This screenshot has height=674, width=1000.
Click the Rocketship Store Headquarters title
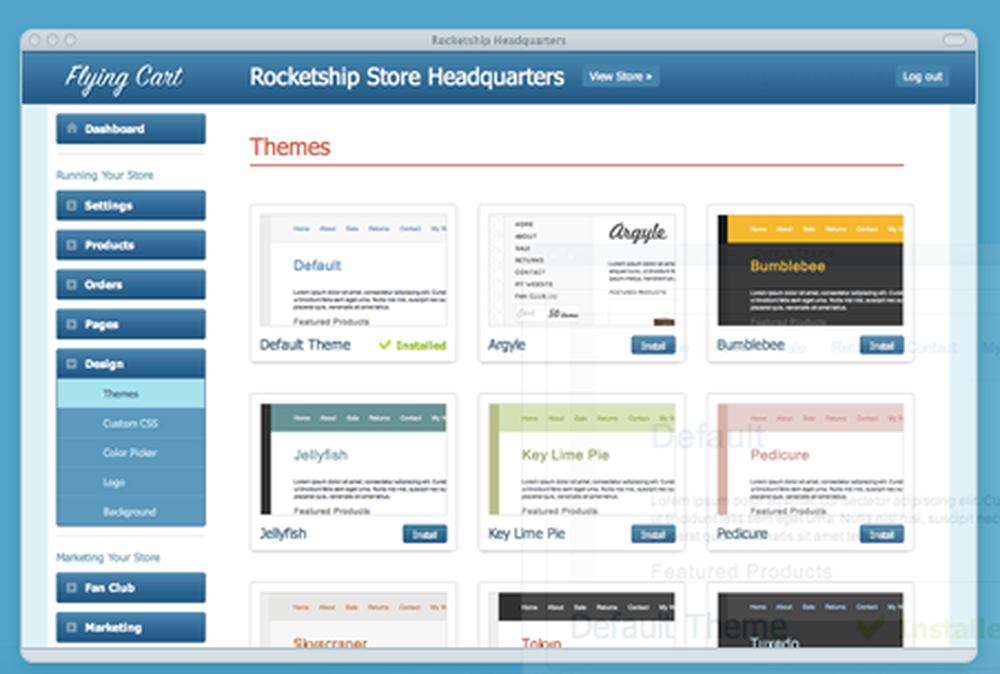(x=407, y=77)
